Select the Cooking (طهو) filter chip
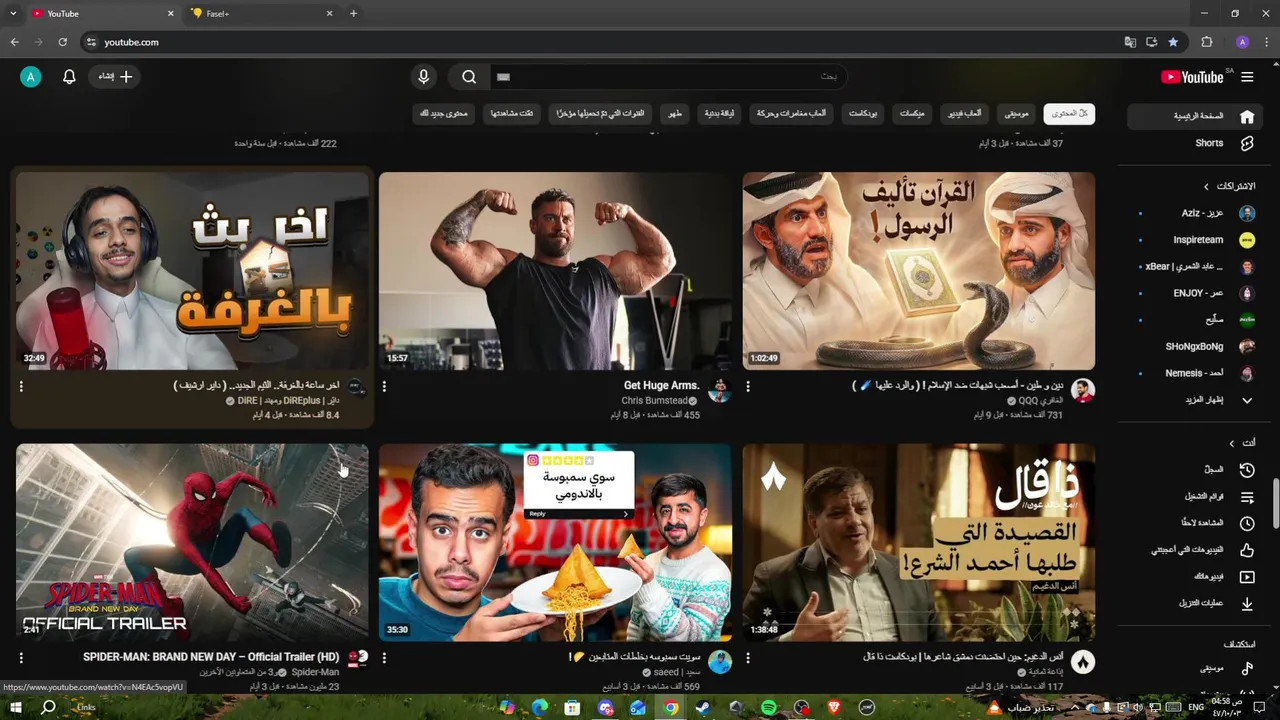 (x=676, y=114)
